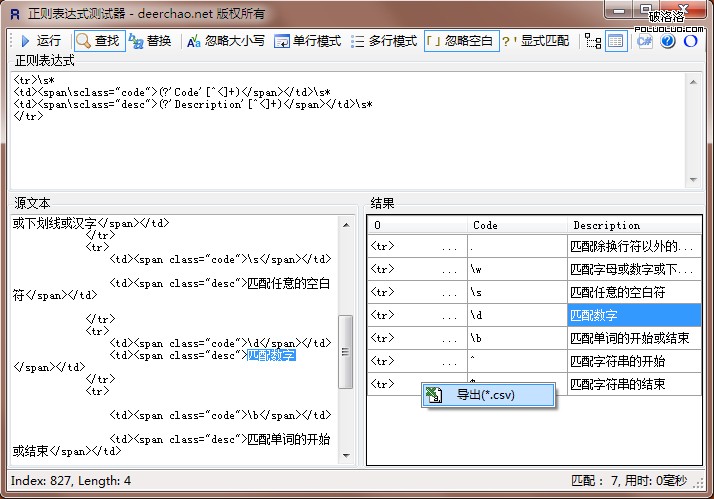The height and width of the screenshot is (499, 714).
Task: Click the Description column header
Action: point(632,225)
